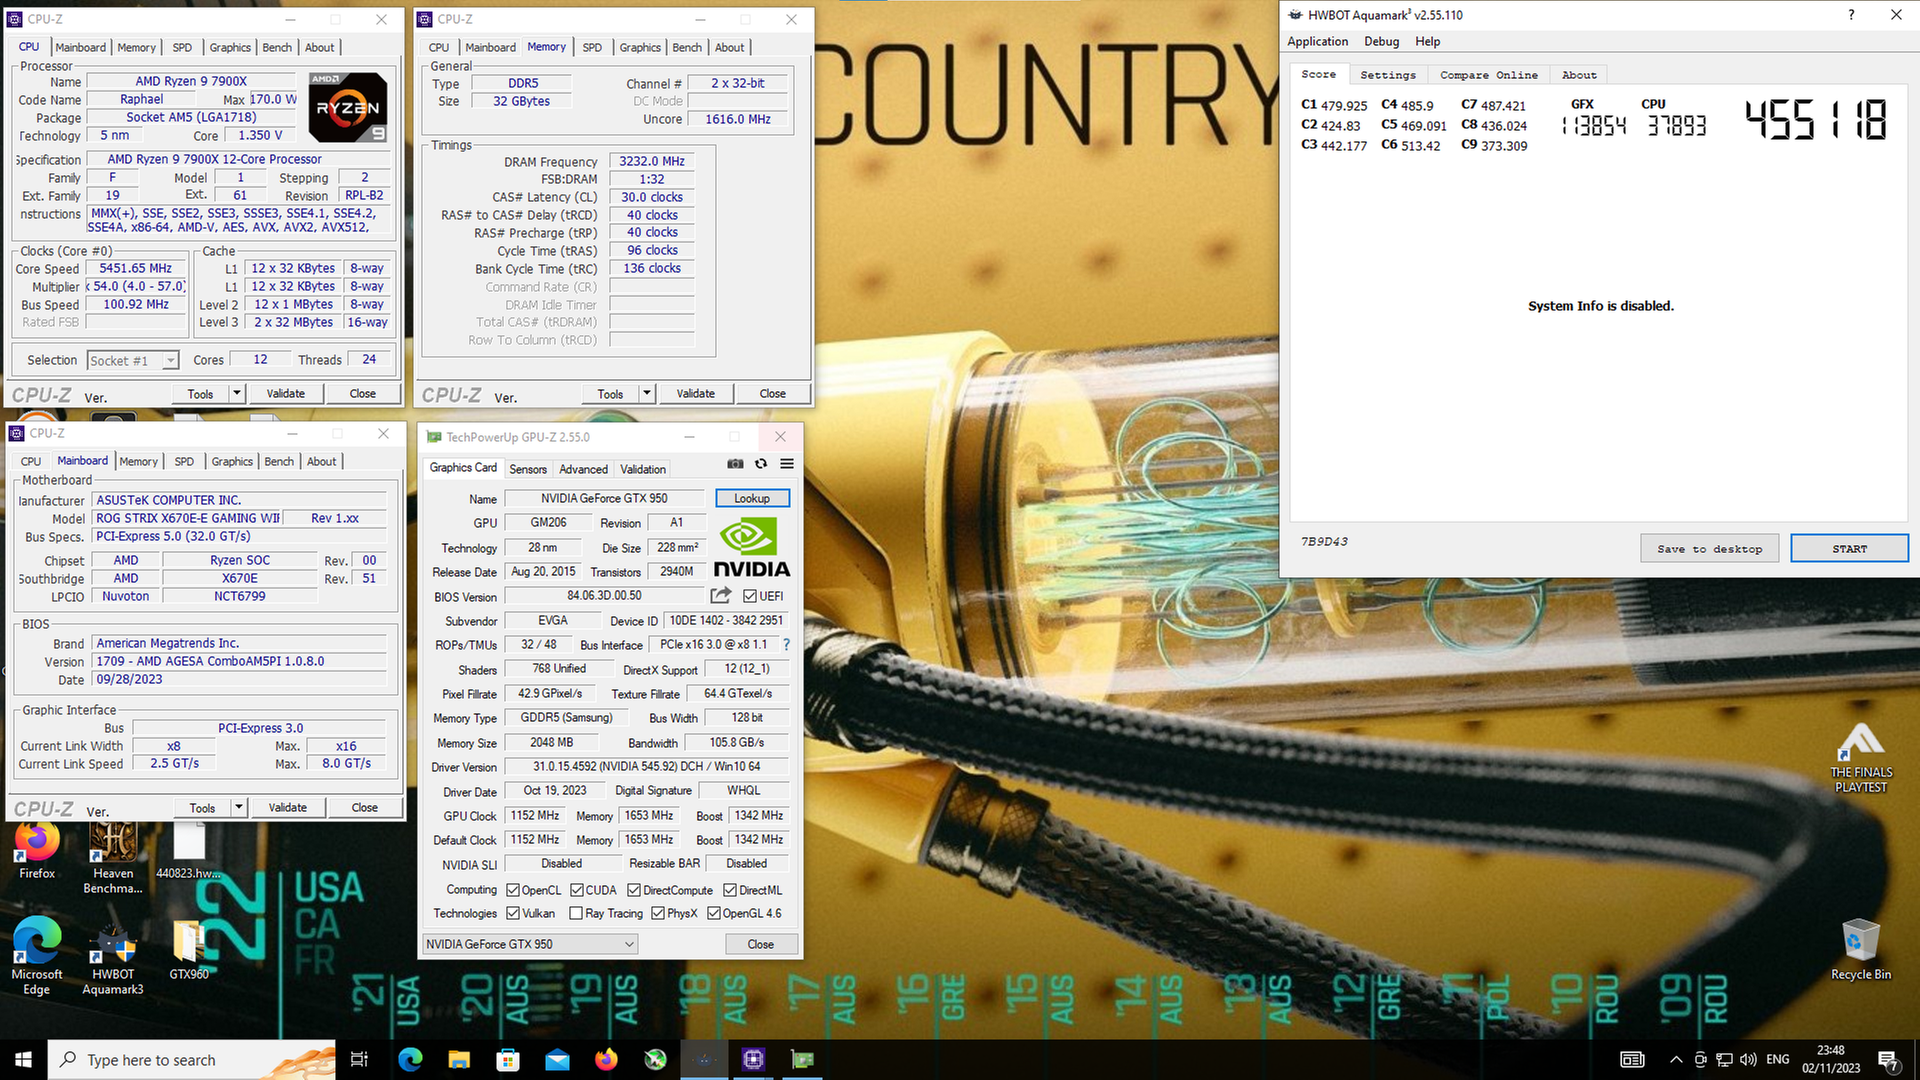The height and width of the screenshot is (1080, 1920).
Task: Click the GPU-Z refresh icon
Action: point(761,464)
